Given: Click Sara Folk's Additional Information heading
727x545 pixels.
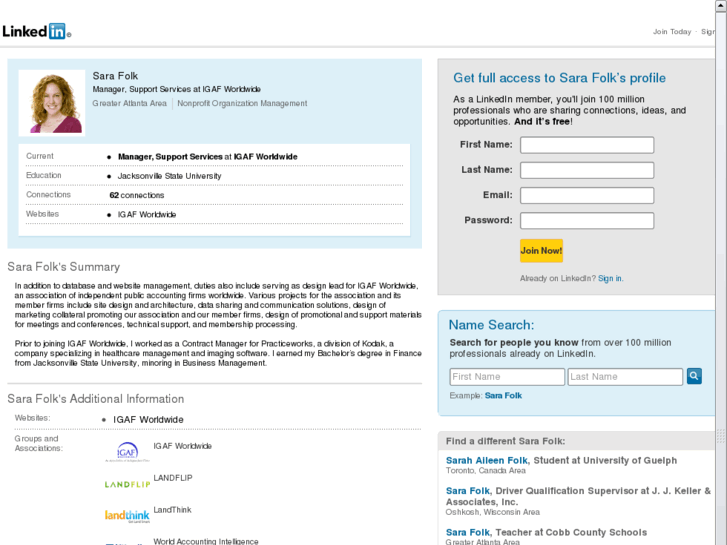Looking at the screenshot, I should point(96,399).
